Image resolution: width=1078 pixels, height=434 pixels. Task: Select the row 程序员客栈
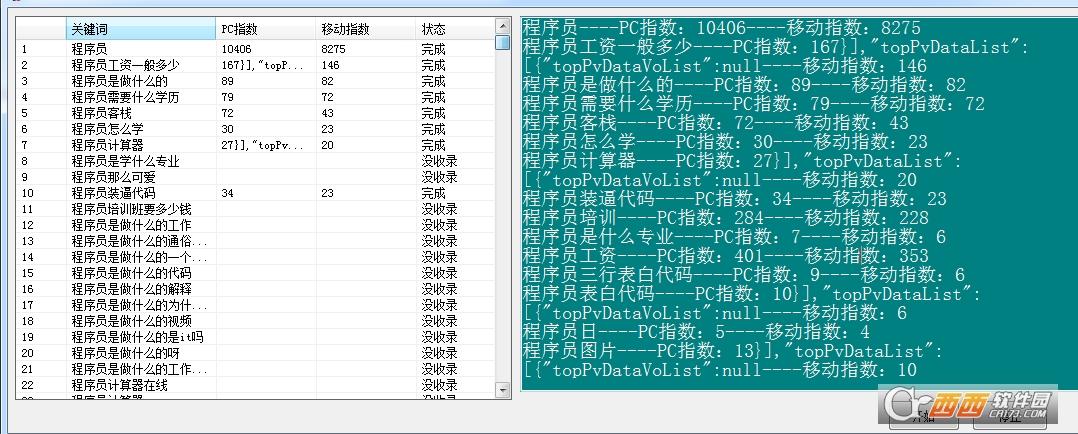pos(255,113)
